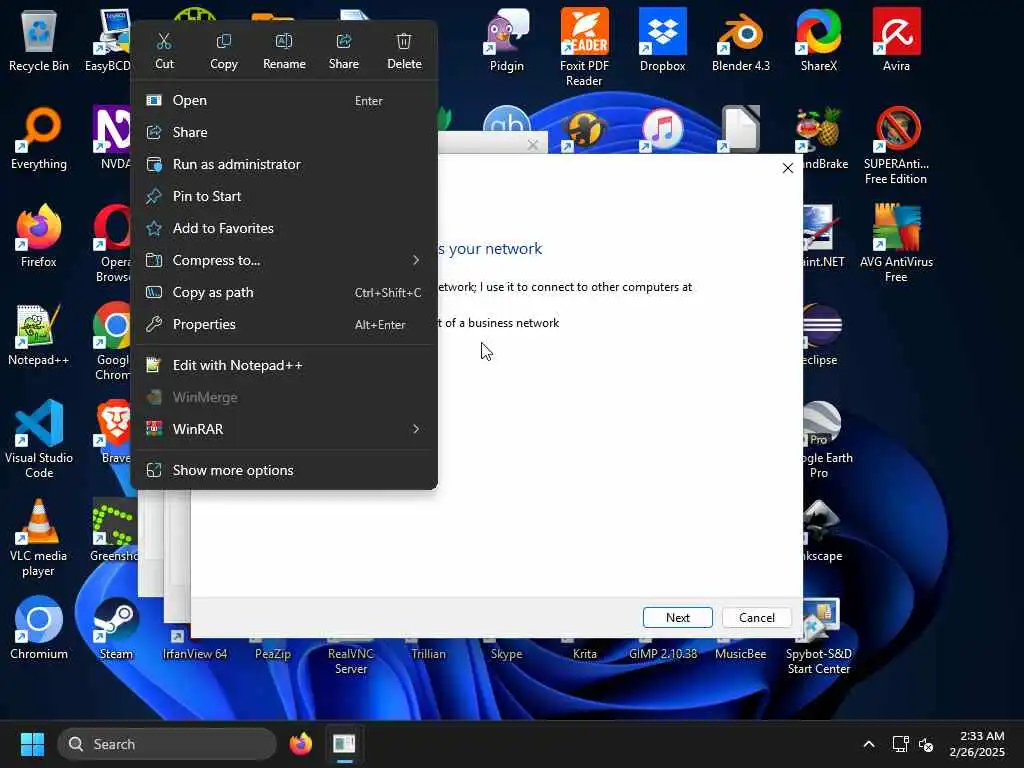Click the active window taskbar icon
This screenshot has height=768, width=1024.
coord(344,744)
